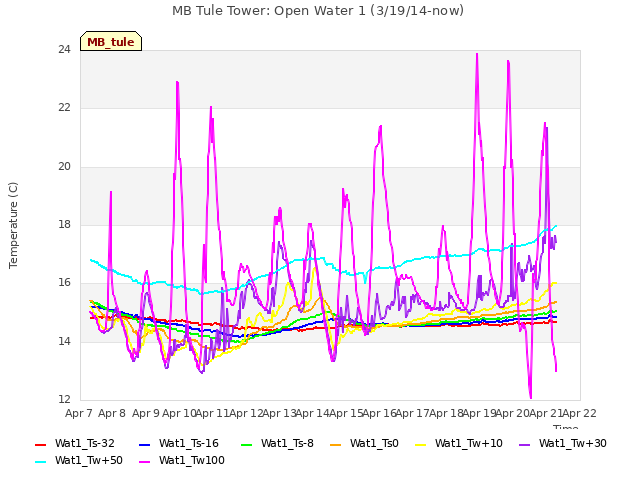This screenshot has width=640, height=480.
Task: Click the cyan Wat1_Tw+50 legend swatch
Action: click(41, 462)
